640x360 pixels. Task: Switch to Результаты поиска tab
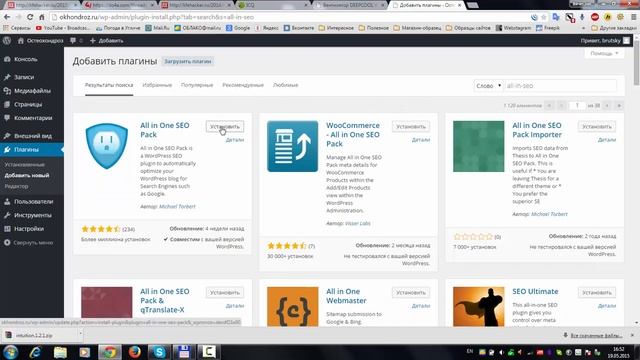(x=109, y=85)
